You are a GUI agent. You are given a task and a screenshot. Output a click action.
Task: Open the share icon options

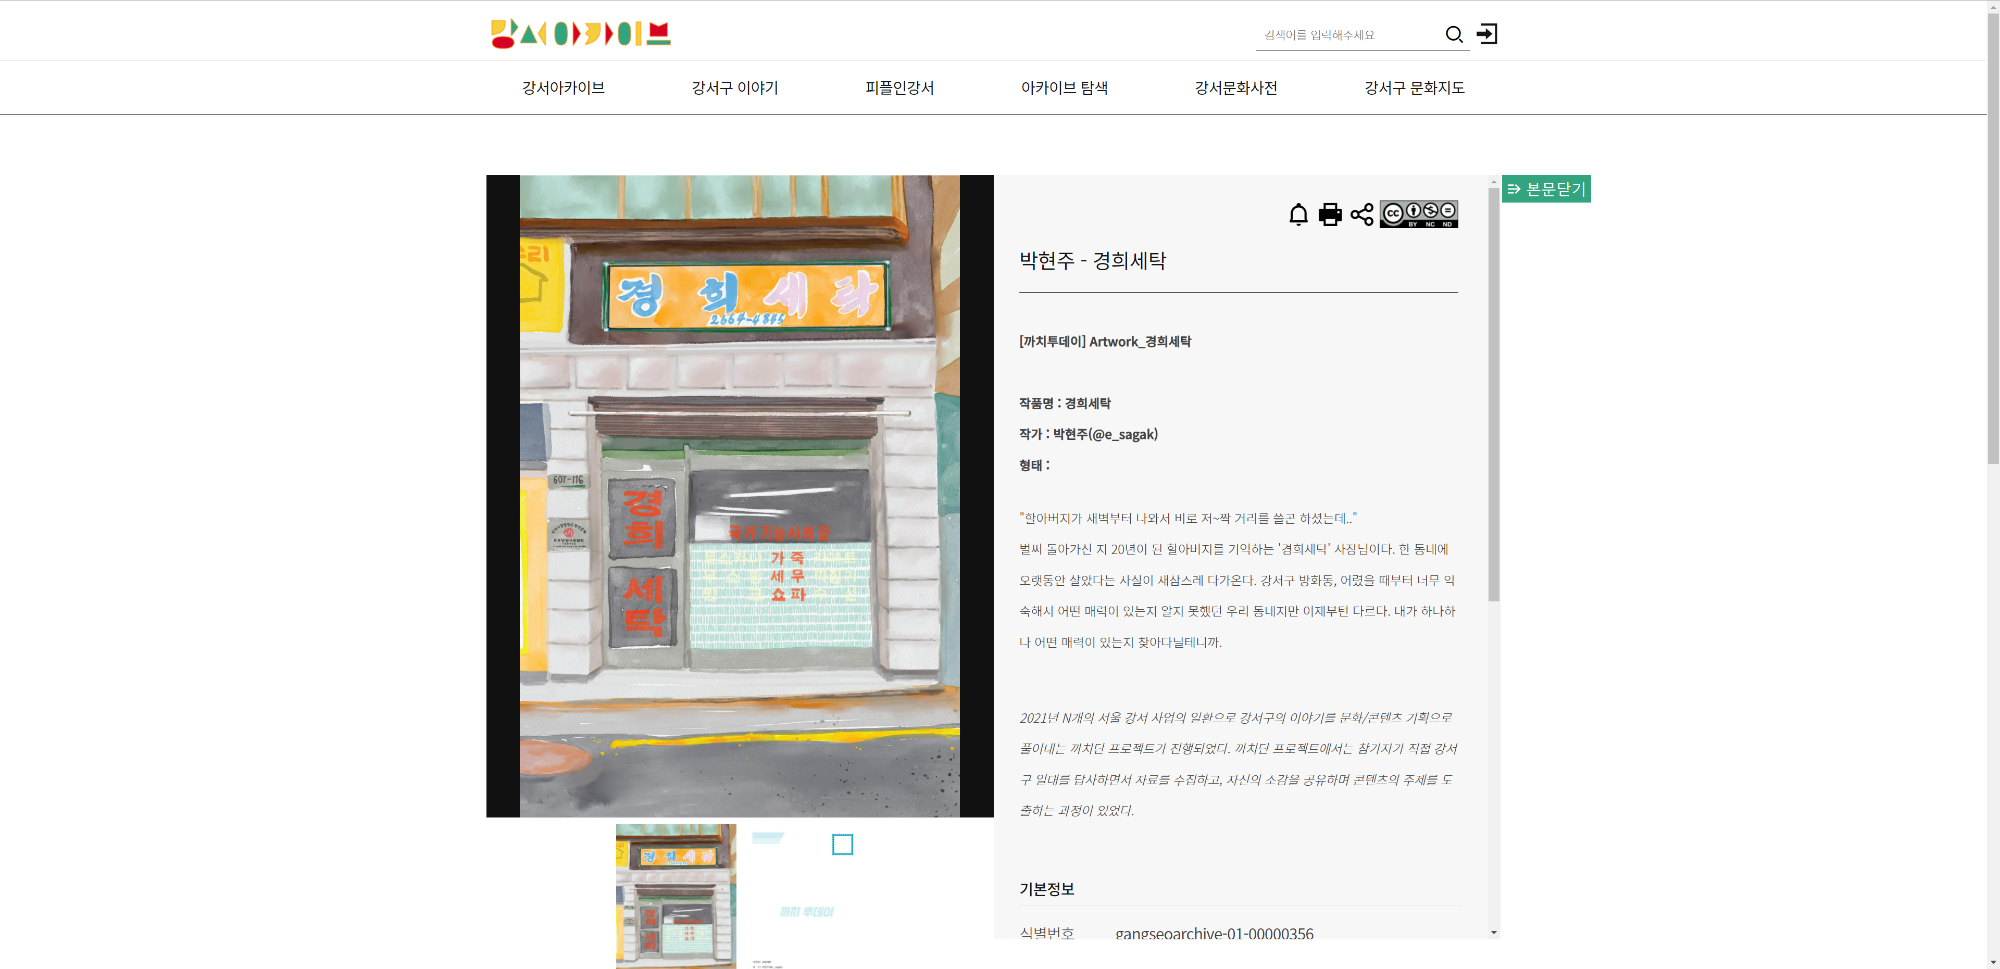click(1362, 214)
